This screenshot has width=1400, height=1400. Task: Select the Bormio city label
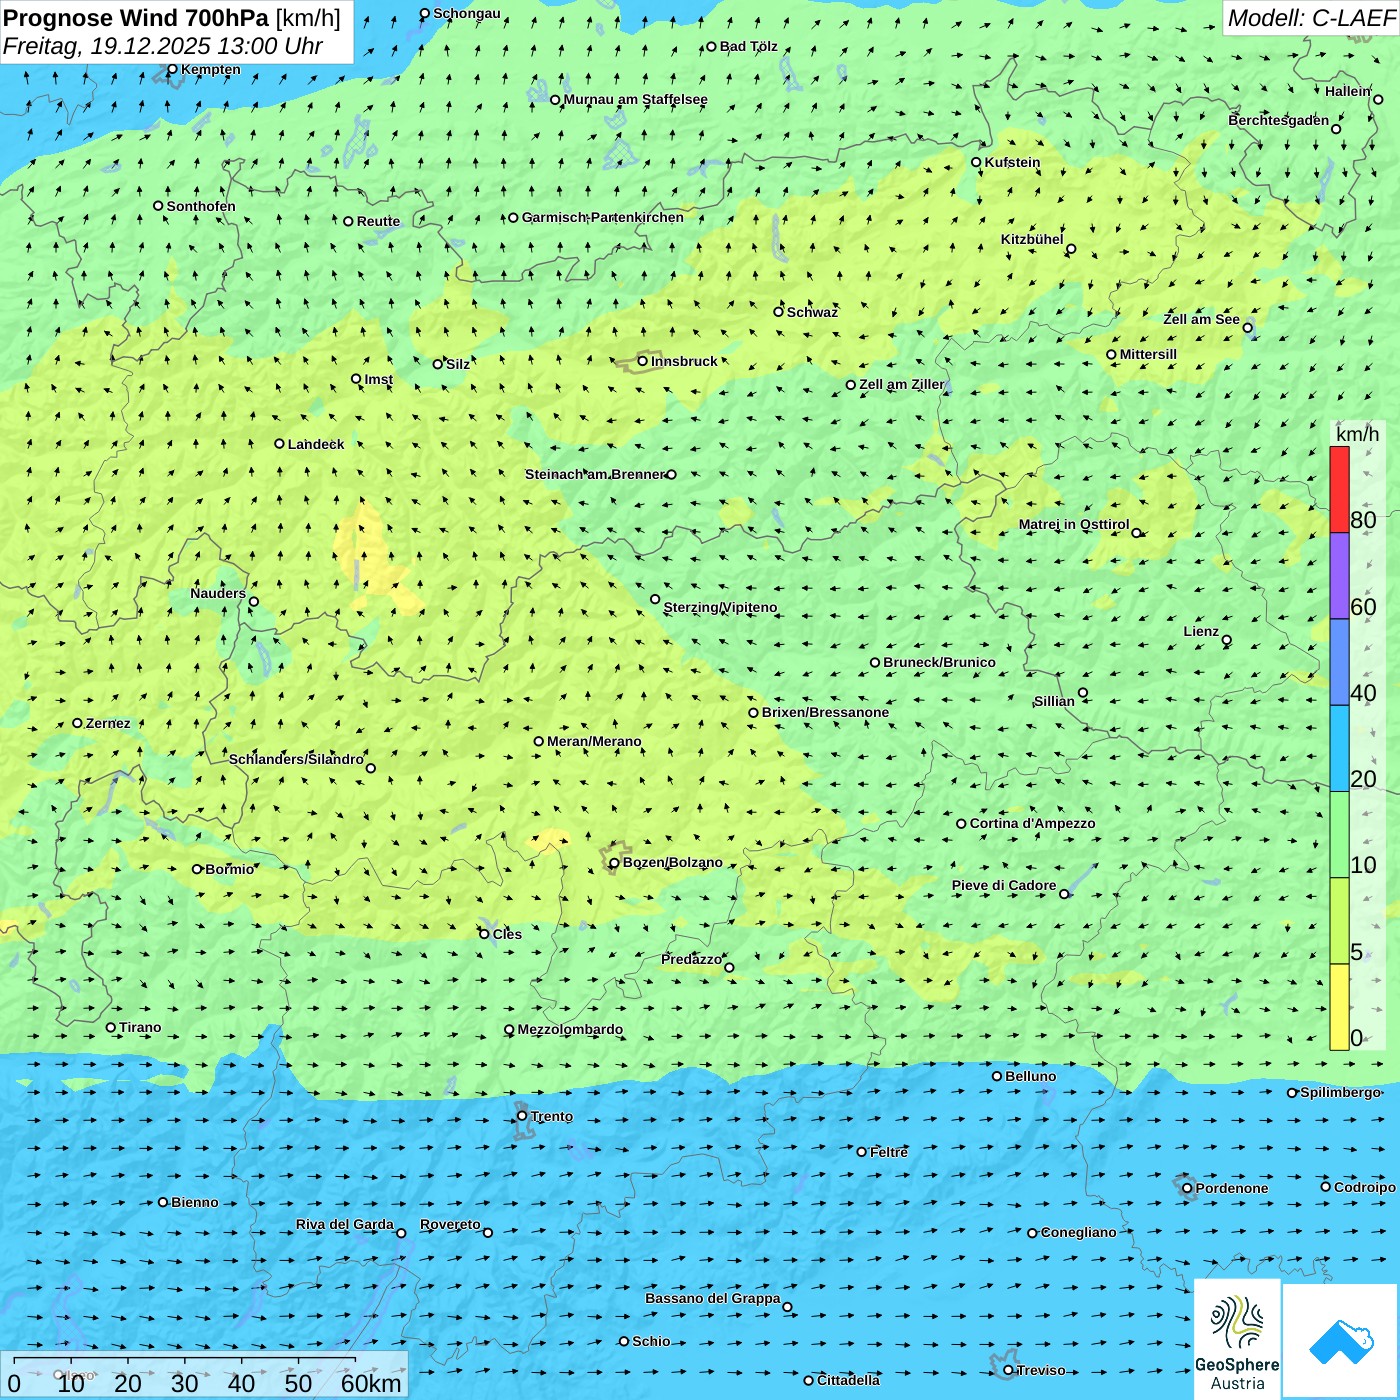coord(230,869)
